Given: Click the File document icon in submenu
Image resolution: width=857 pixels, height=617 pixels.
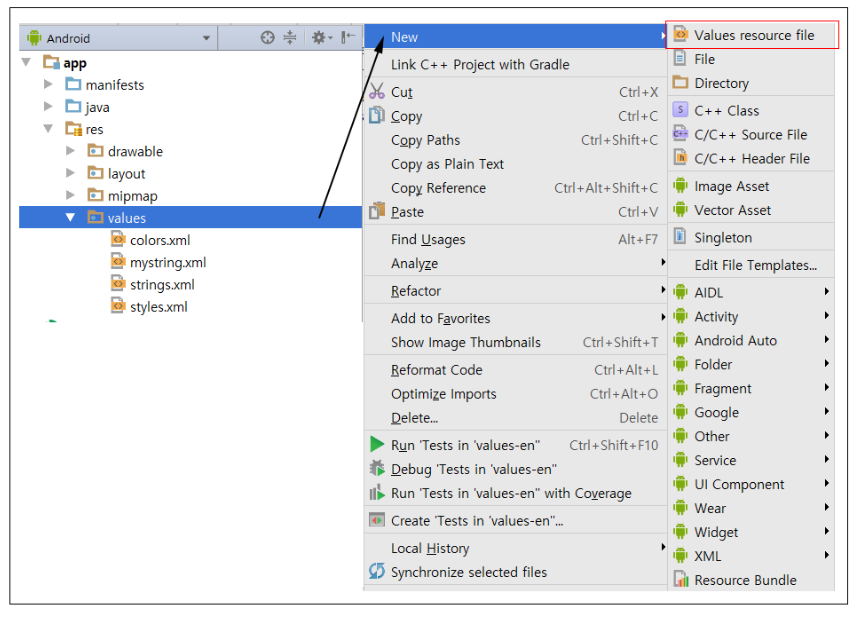Looking at the screenshot, I should point(680,58).
